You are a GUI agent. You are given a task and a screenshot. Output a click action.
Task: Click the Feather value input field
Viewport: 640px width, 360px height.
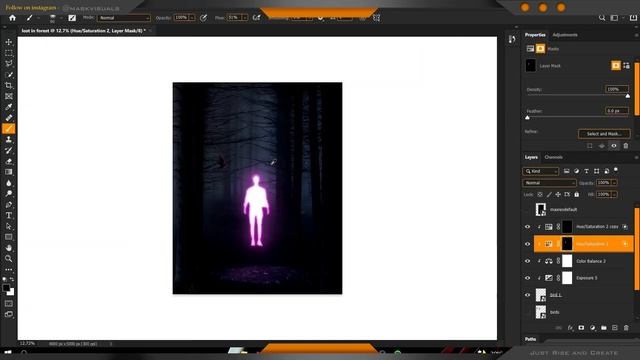(617, 111)
